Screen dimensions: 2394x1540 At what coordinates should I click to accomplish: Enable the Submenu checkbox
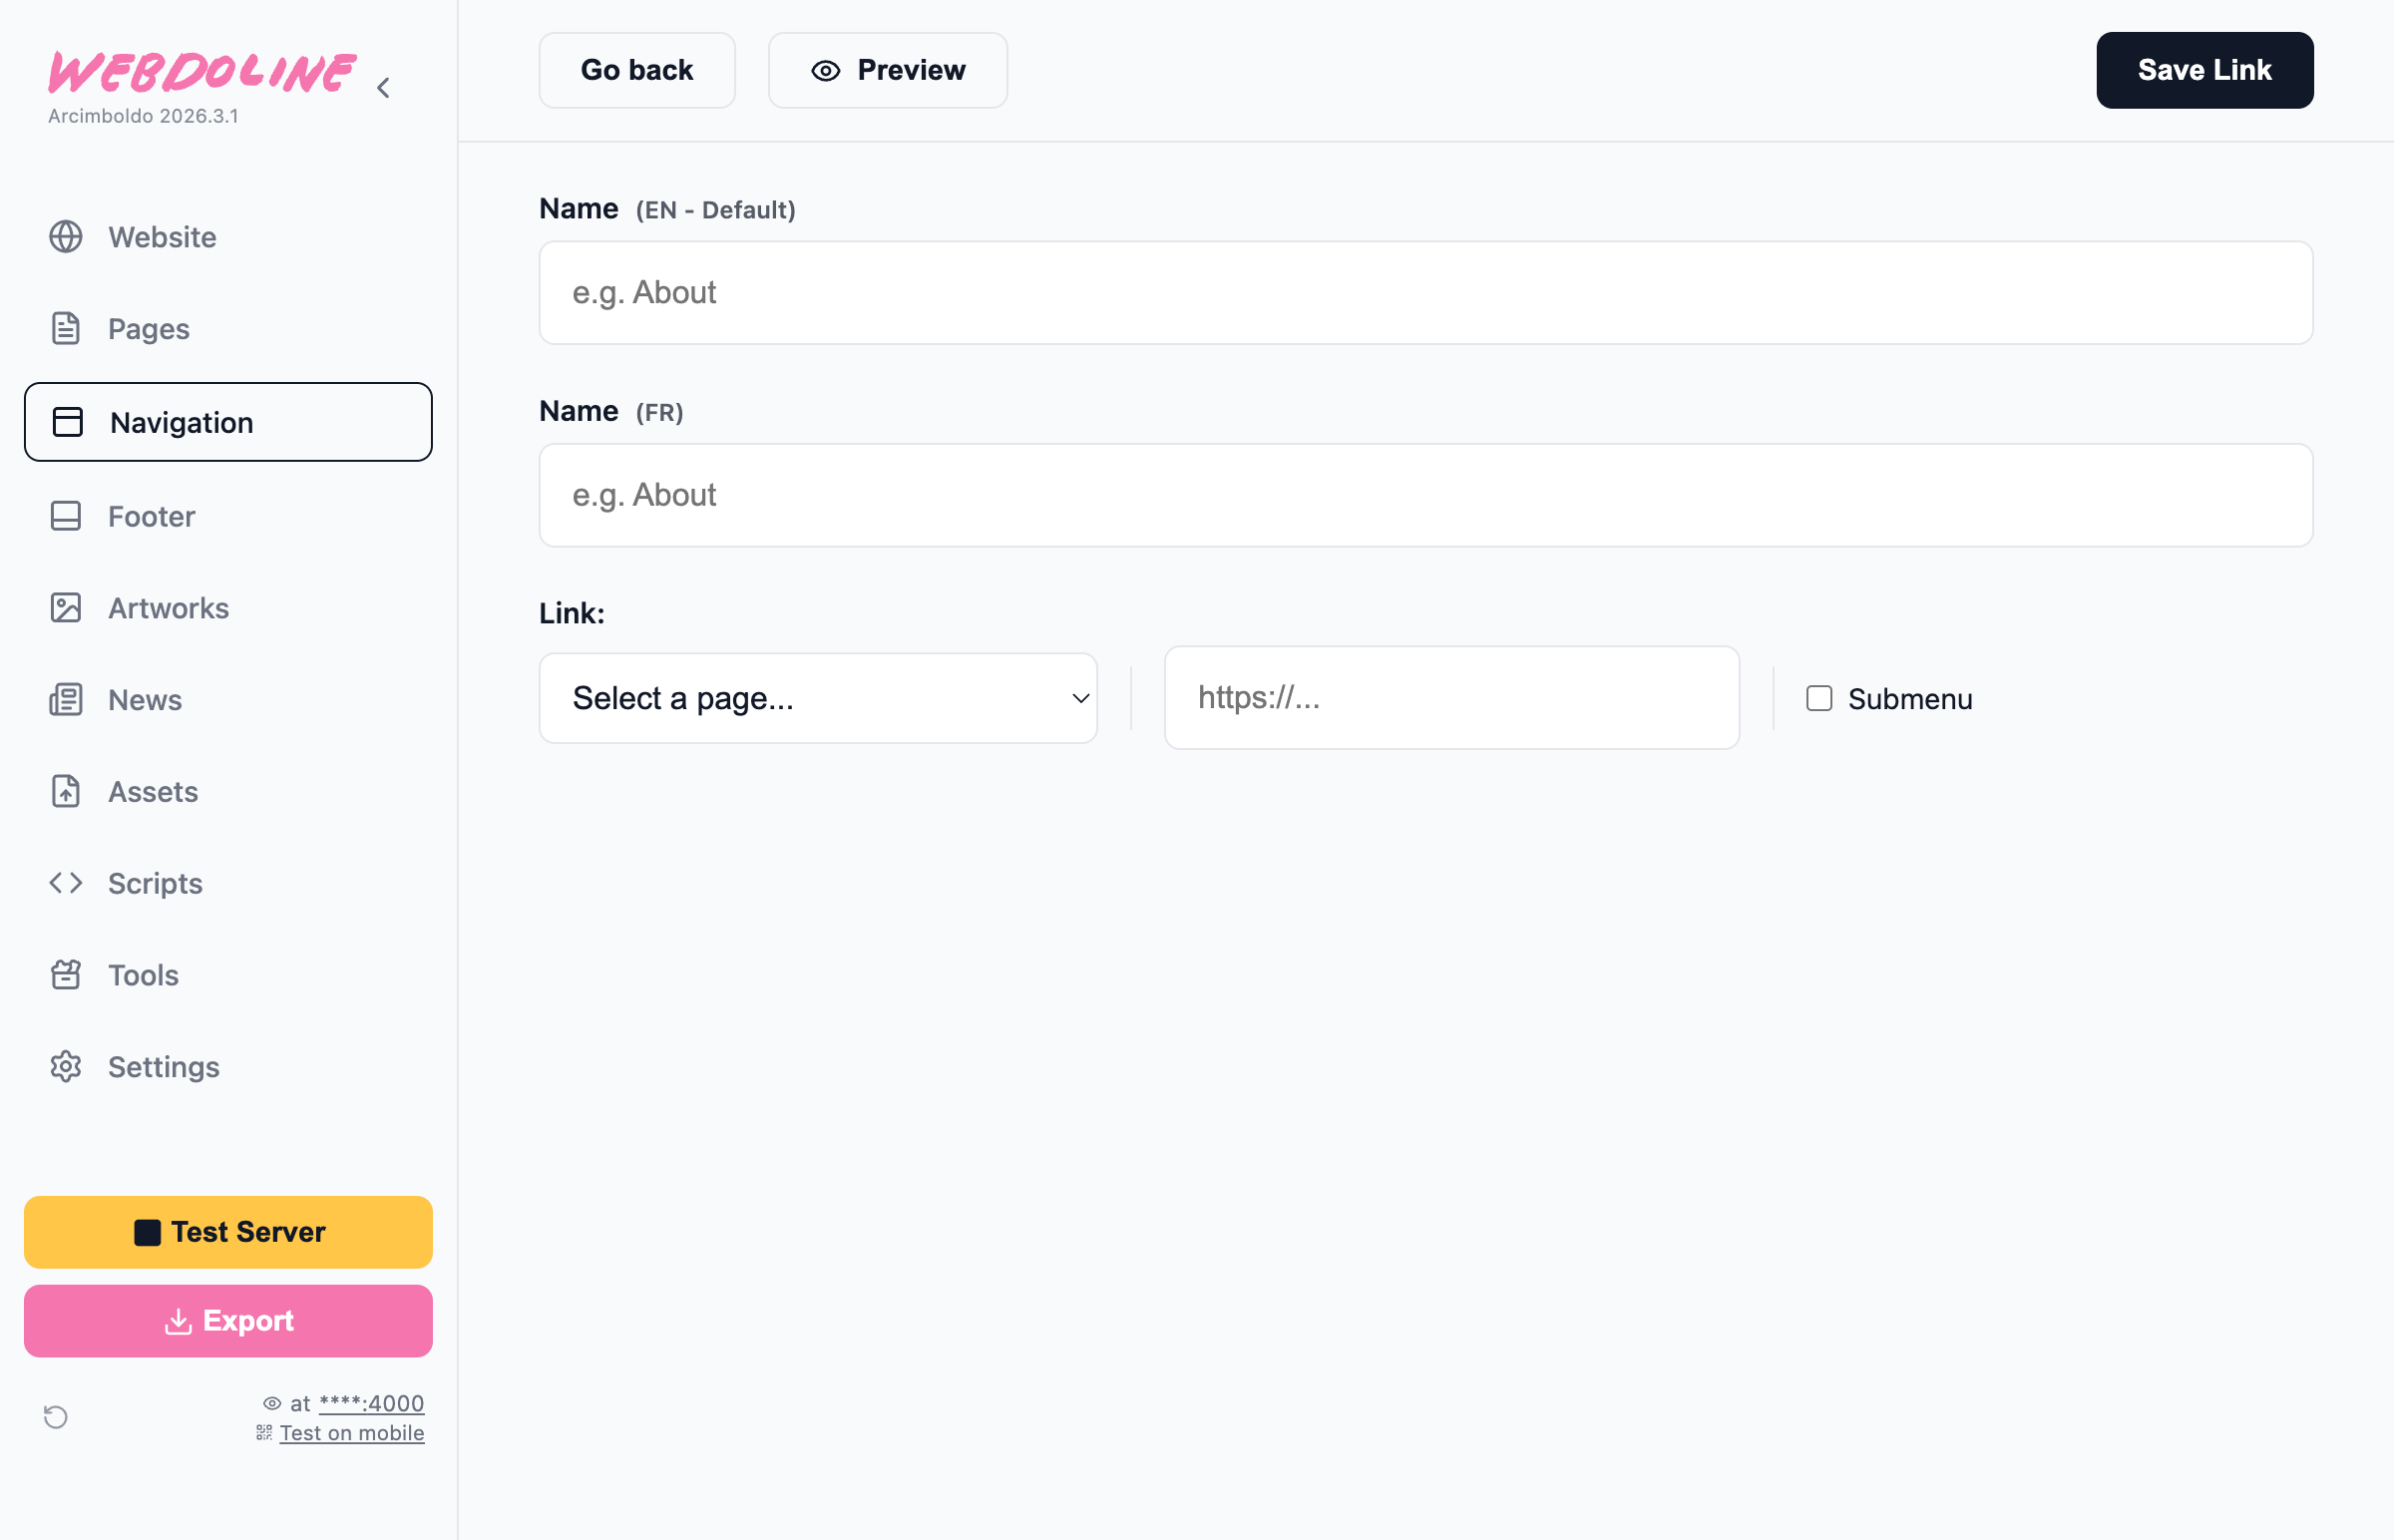(1818, 698)
